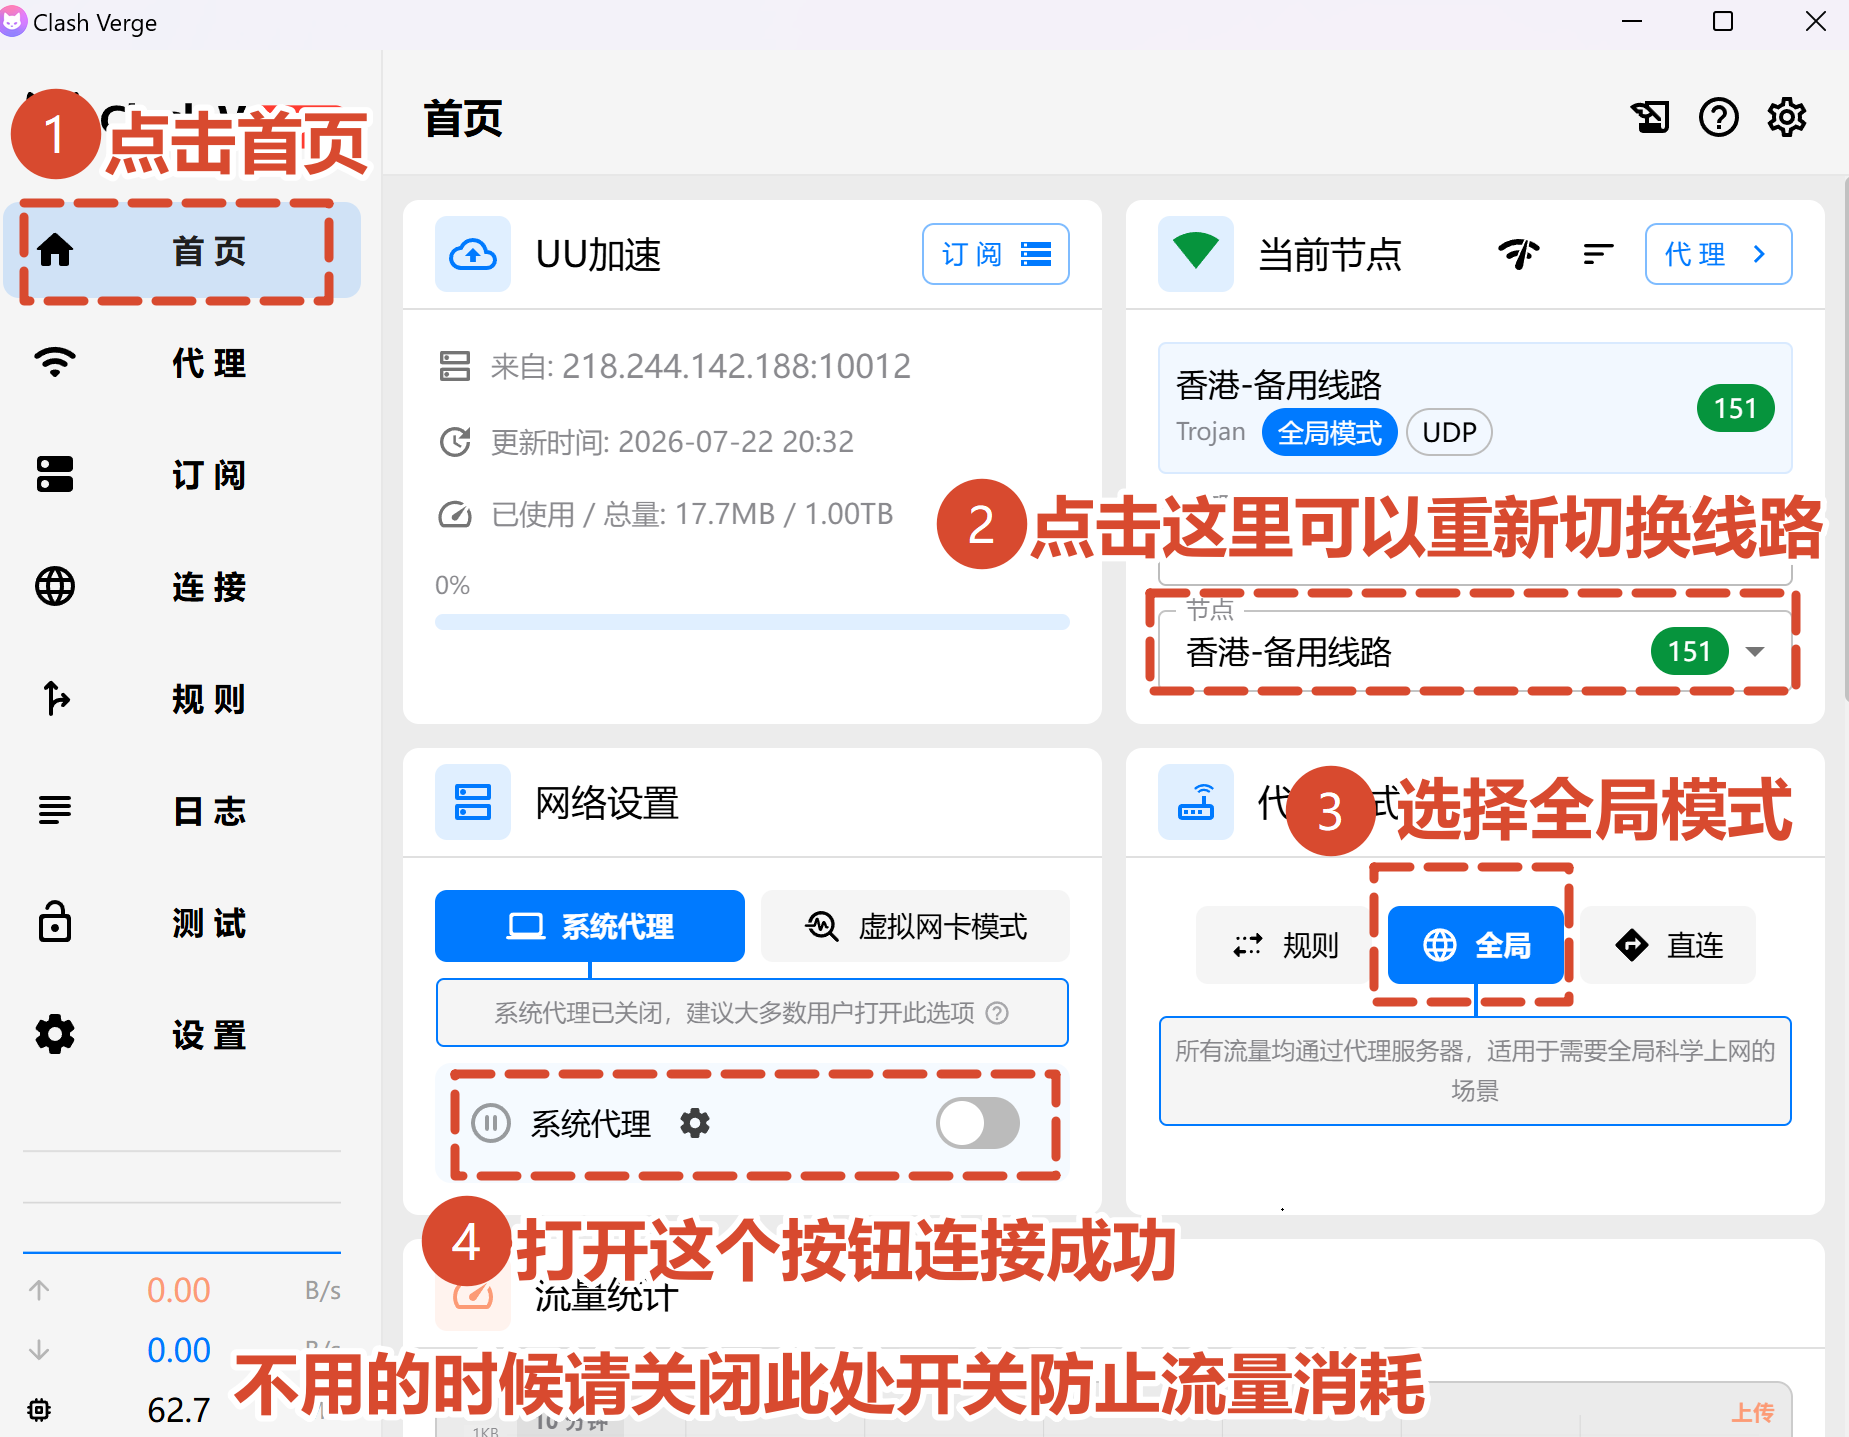This screenshot has width=1849, height=1437.
Task: Click the wifi icon beside sidebar 代理
Action: click(x=55, y=362)
